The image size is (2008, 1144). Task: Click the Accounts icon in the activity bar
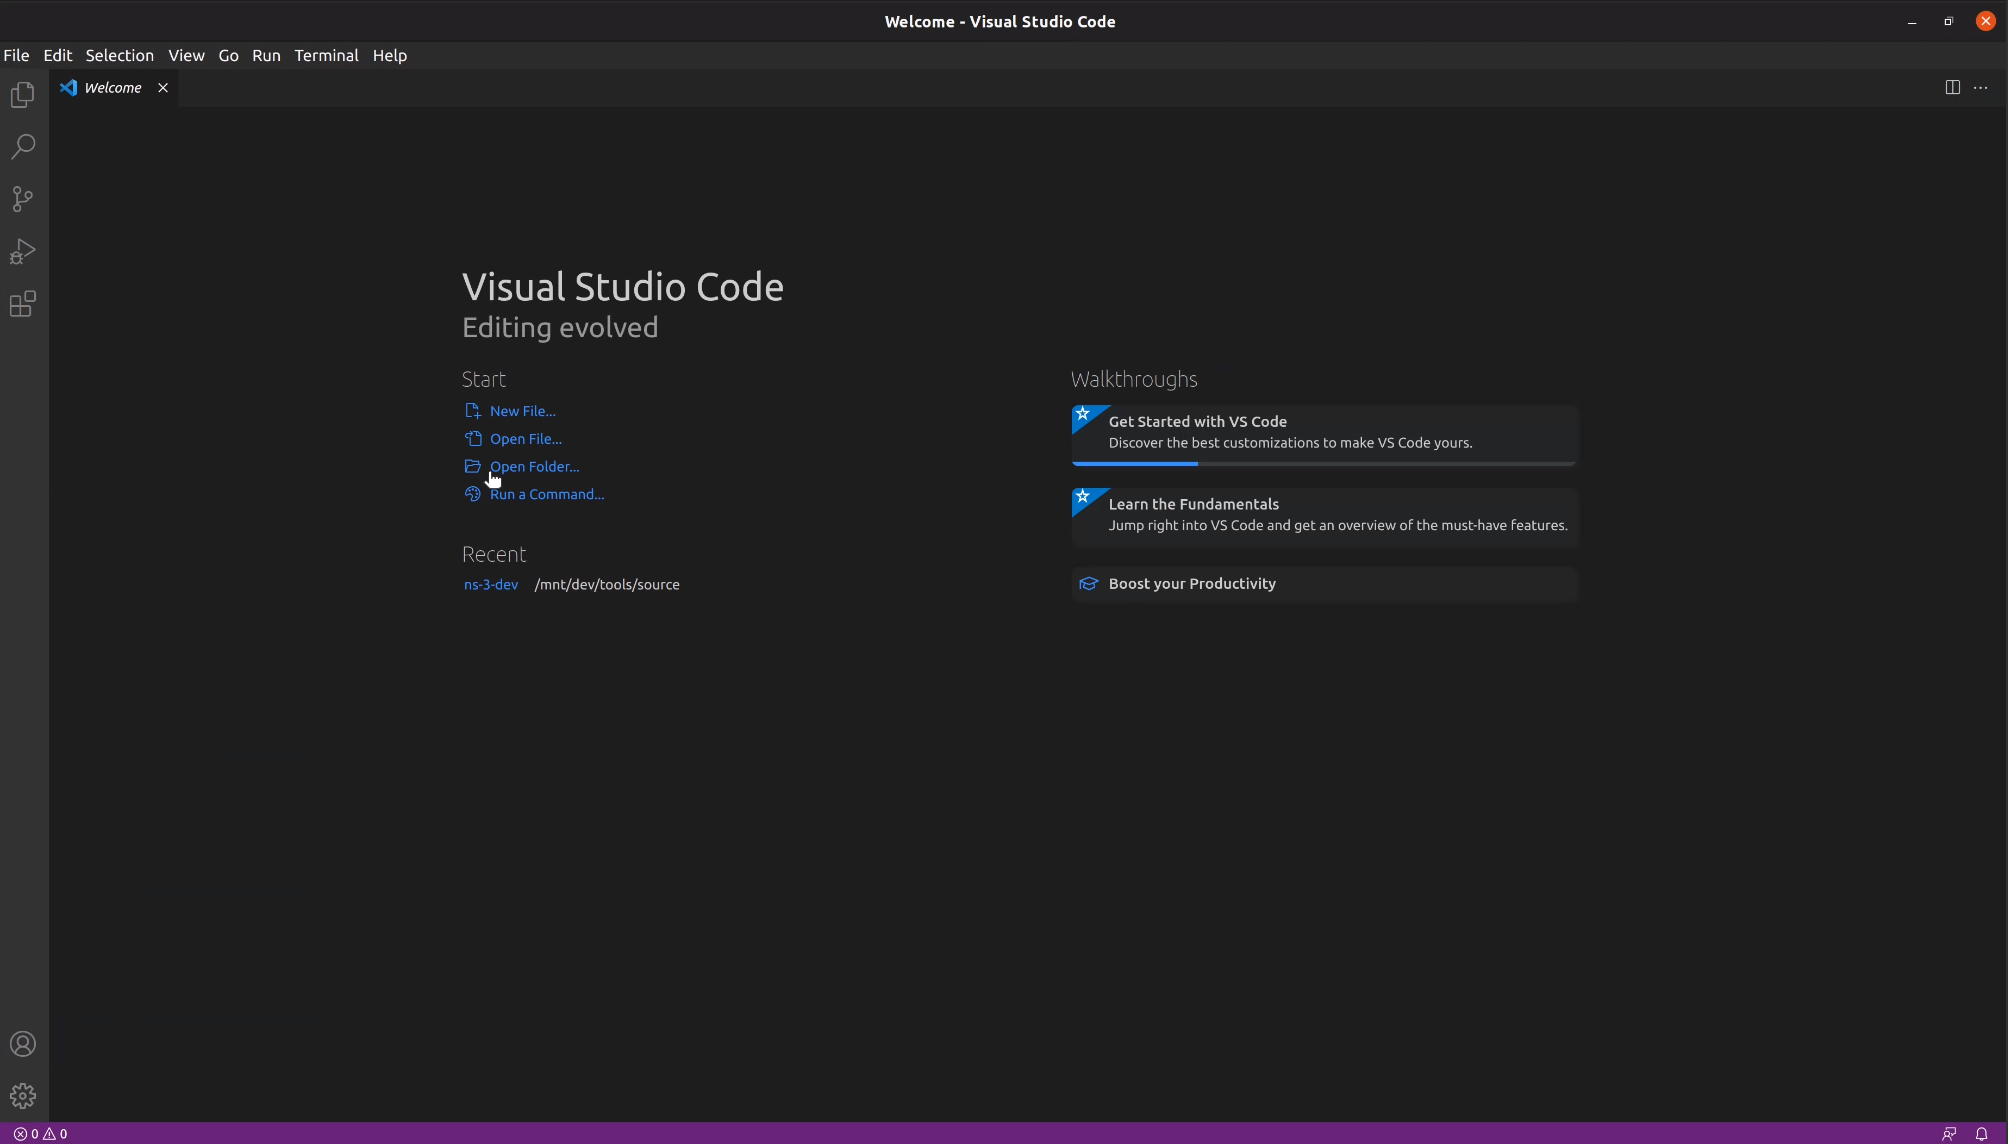(23, 1044)
